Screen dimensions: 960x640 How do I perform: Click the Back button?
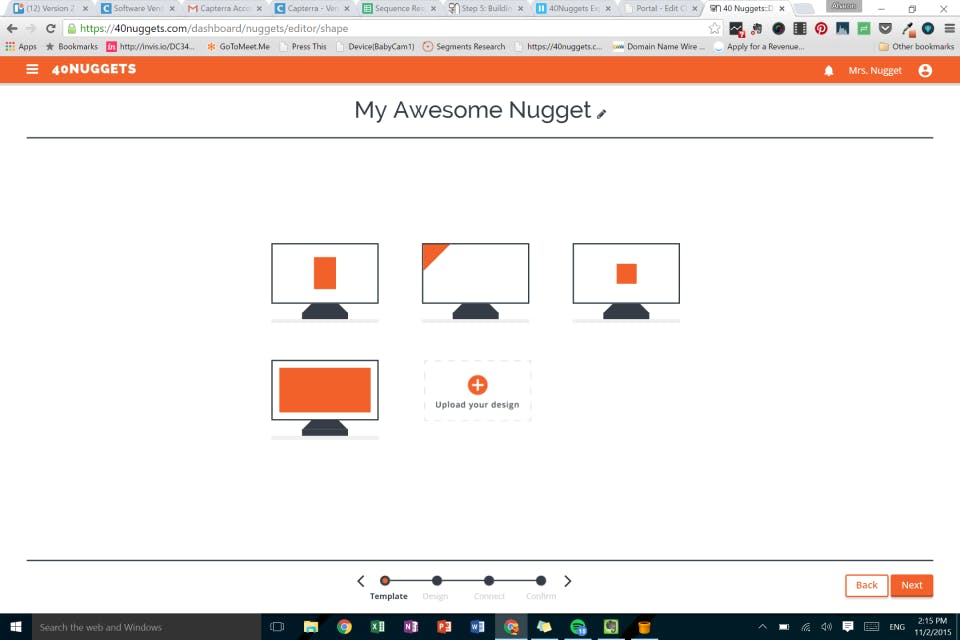tap(866, 585)
